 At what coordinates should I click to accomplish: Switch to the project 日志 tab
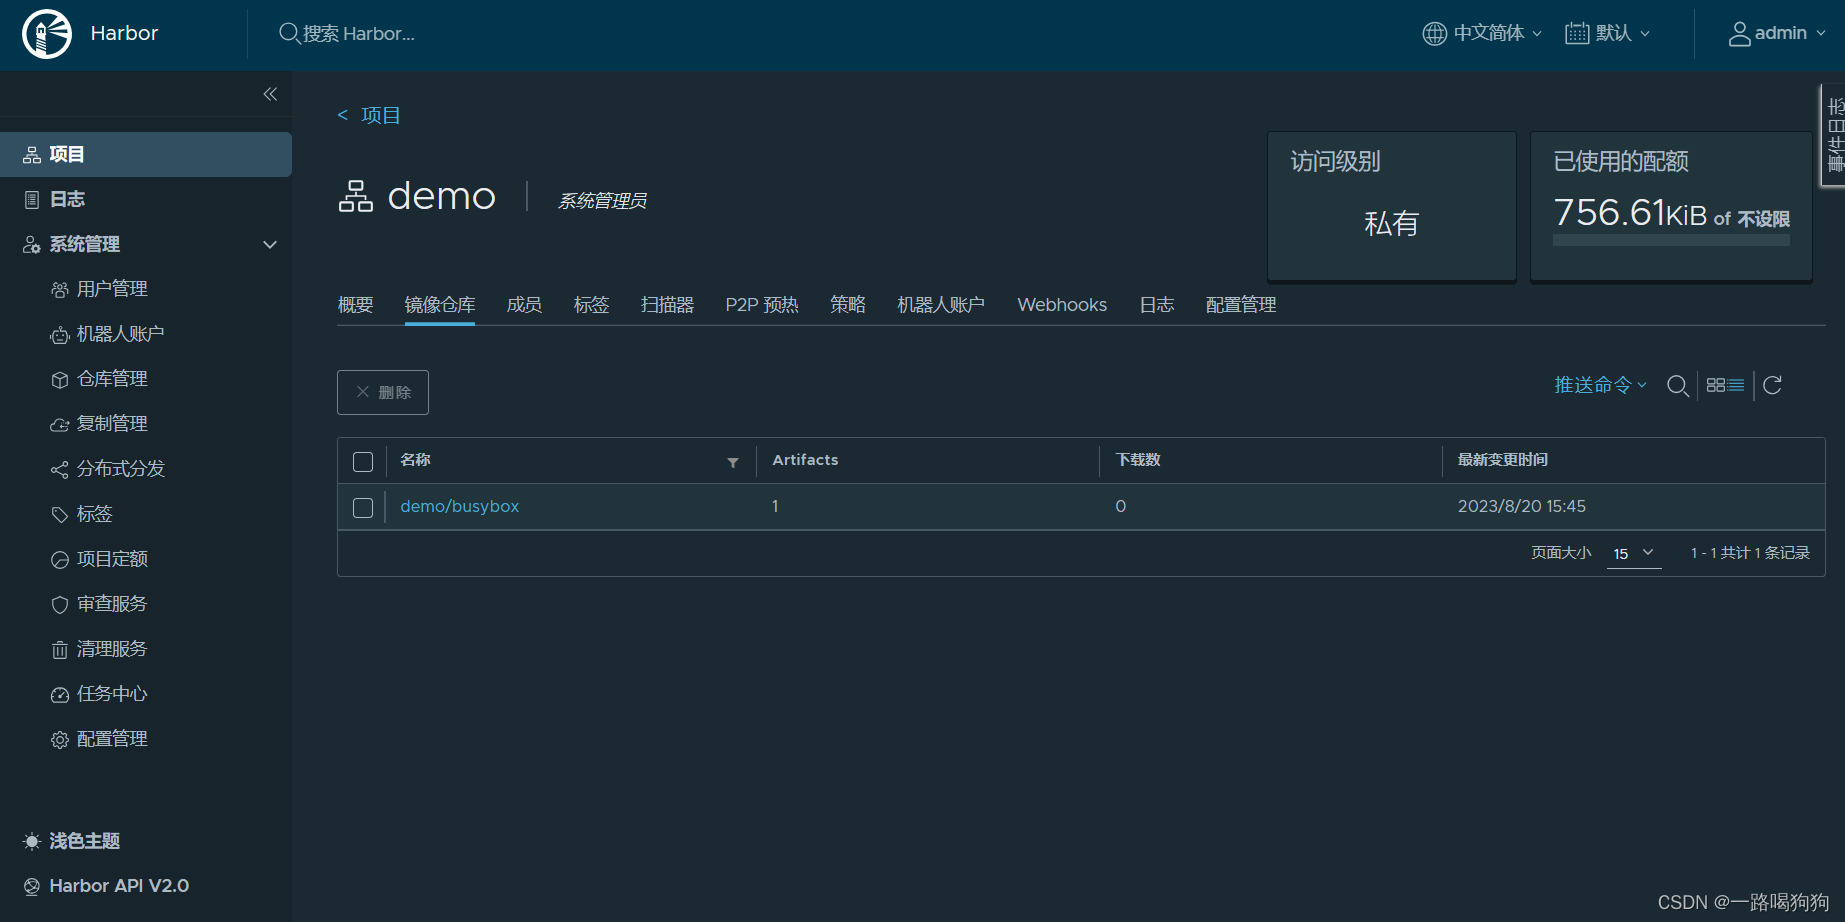(1157, 305)
